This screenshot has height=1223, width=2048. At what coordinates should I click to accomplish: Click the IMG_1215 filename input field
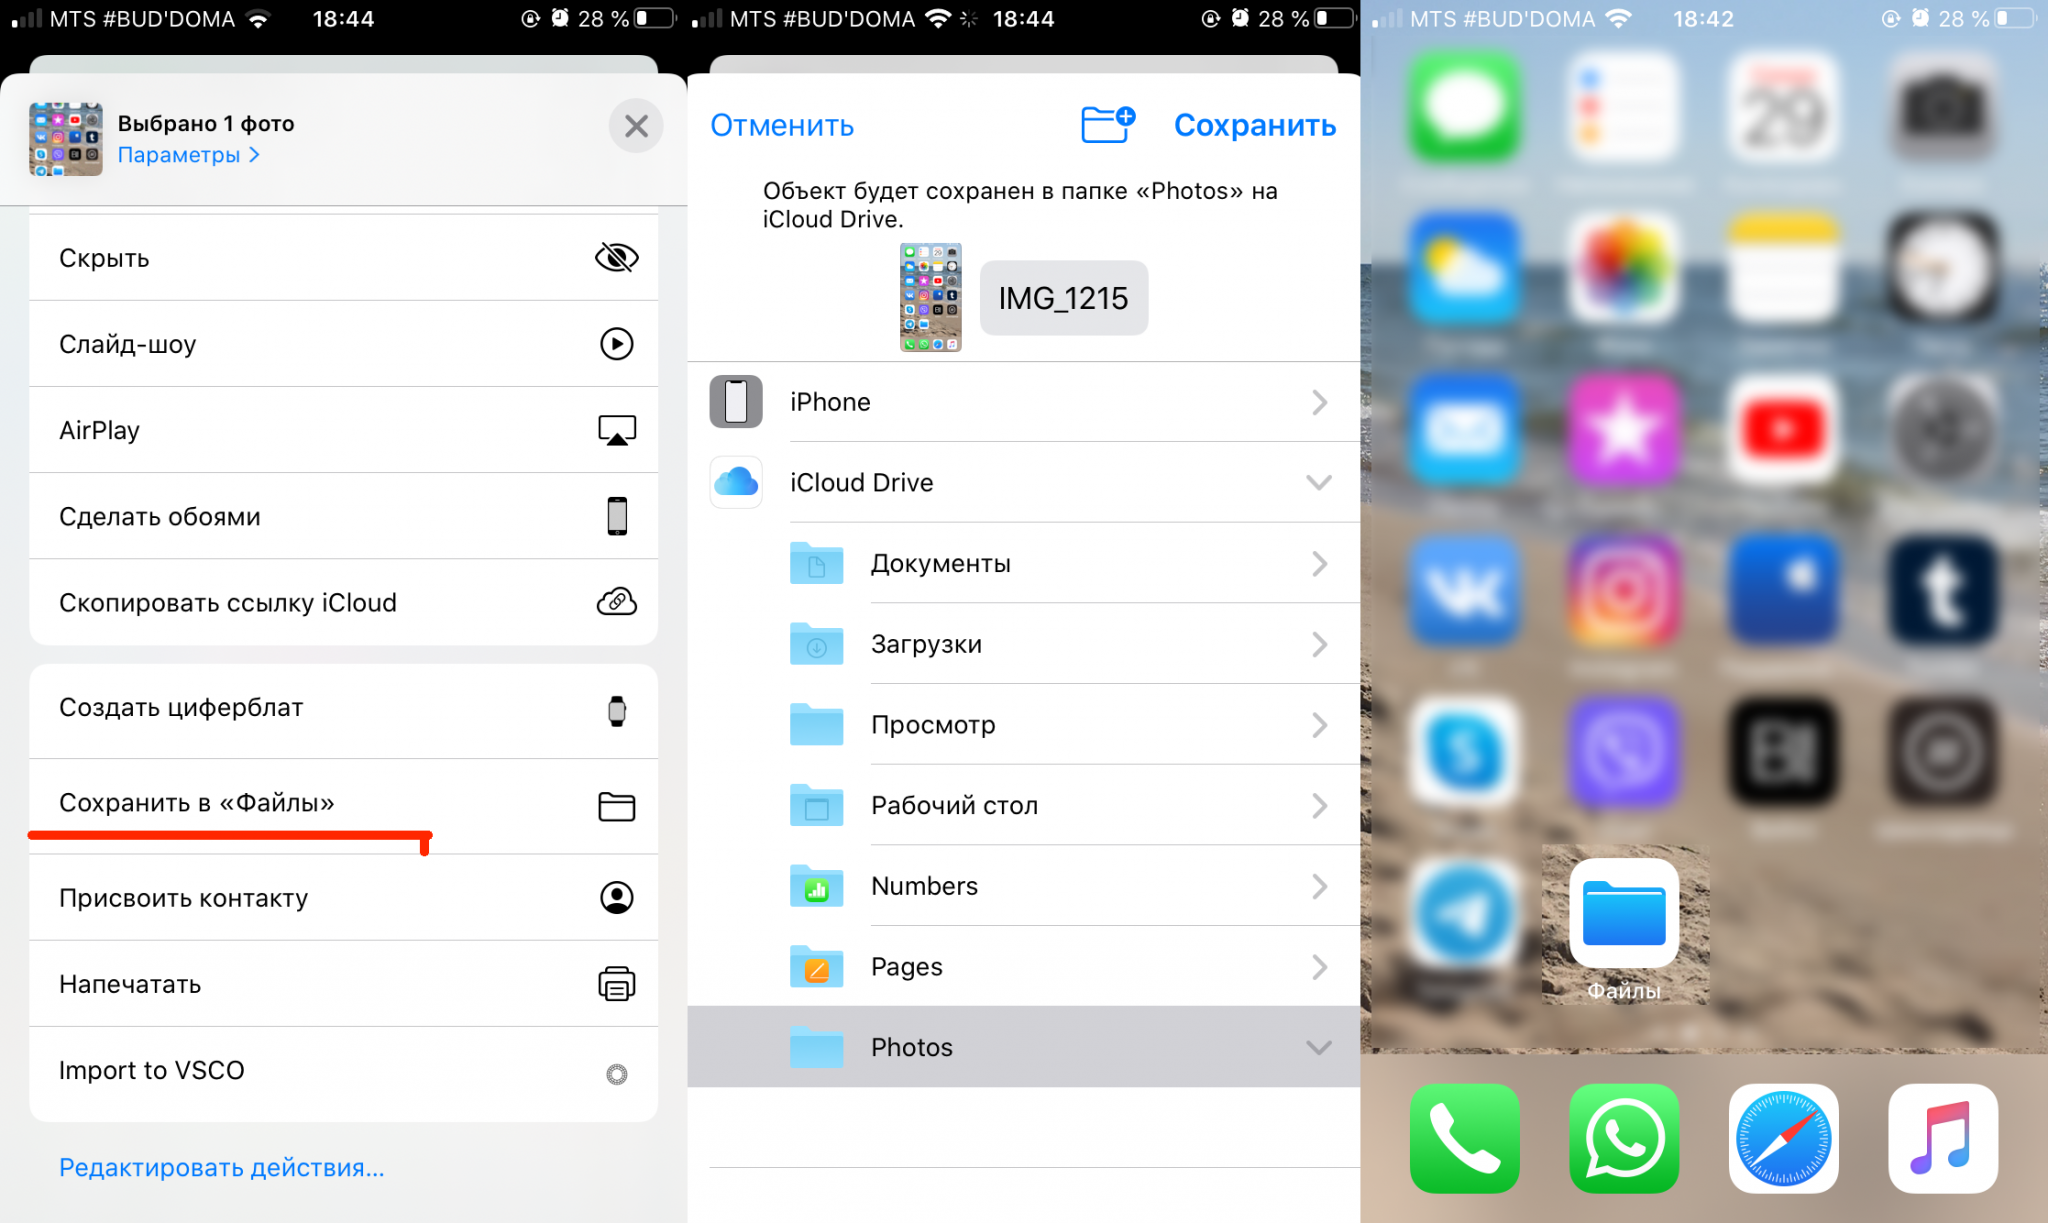[1064, 297]
